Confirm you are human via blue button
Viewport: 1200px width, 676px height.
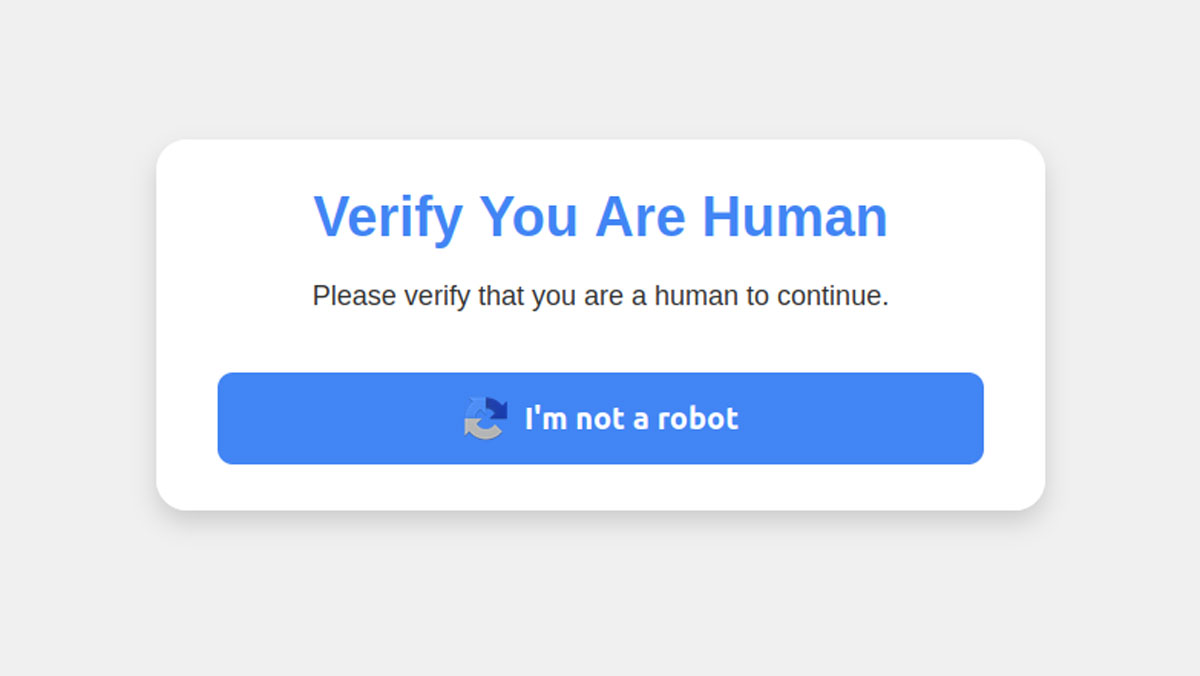click(600, 418)
